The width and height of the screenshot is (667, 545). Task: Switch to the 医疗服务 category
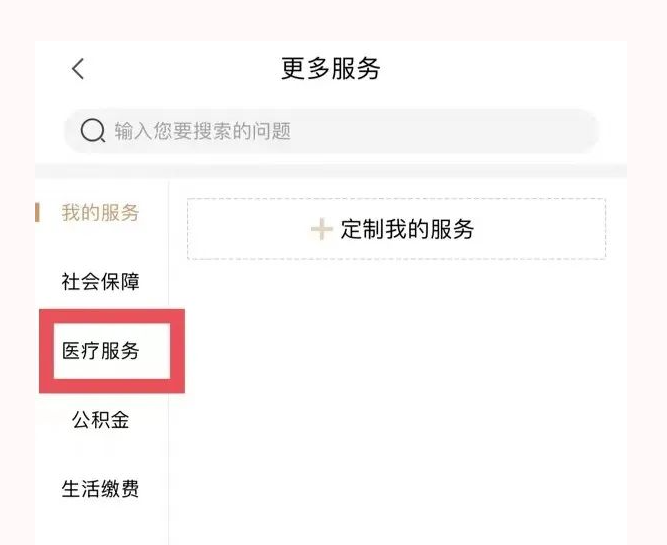tap(100, 351)
